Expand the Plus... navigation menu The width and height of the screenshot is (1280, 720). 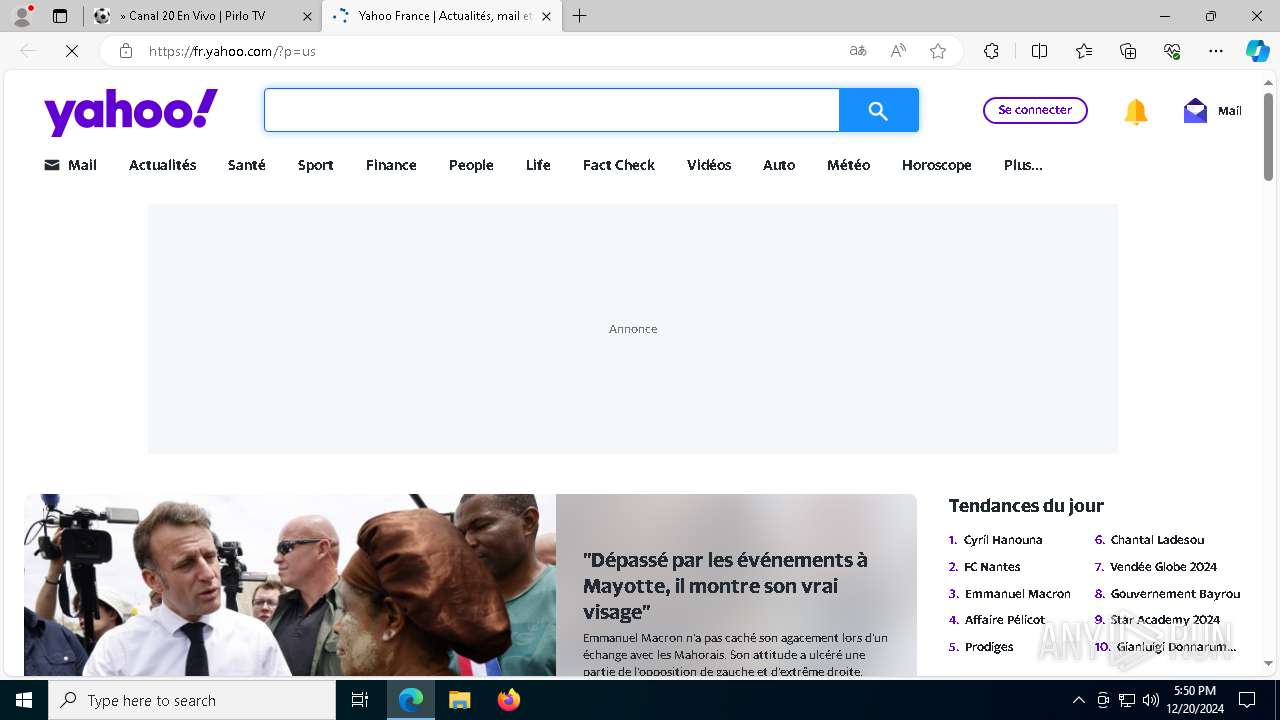click(1023, 165)
